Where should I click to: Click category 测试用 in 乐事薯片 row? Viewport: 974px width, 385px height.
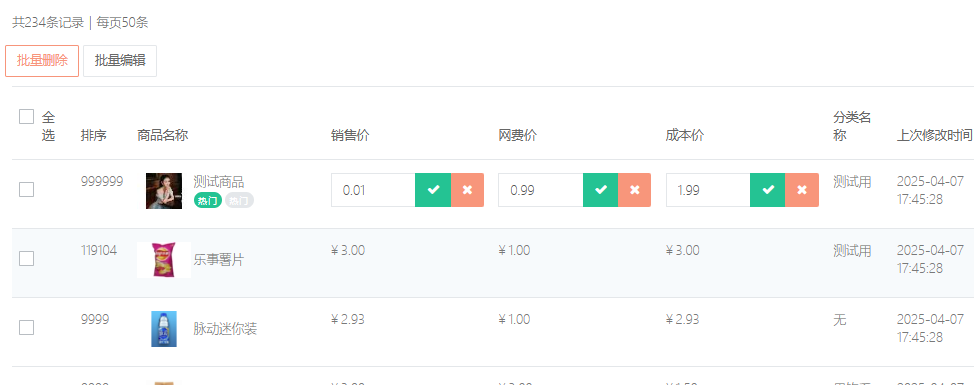point(852,251)
